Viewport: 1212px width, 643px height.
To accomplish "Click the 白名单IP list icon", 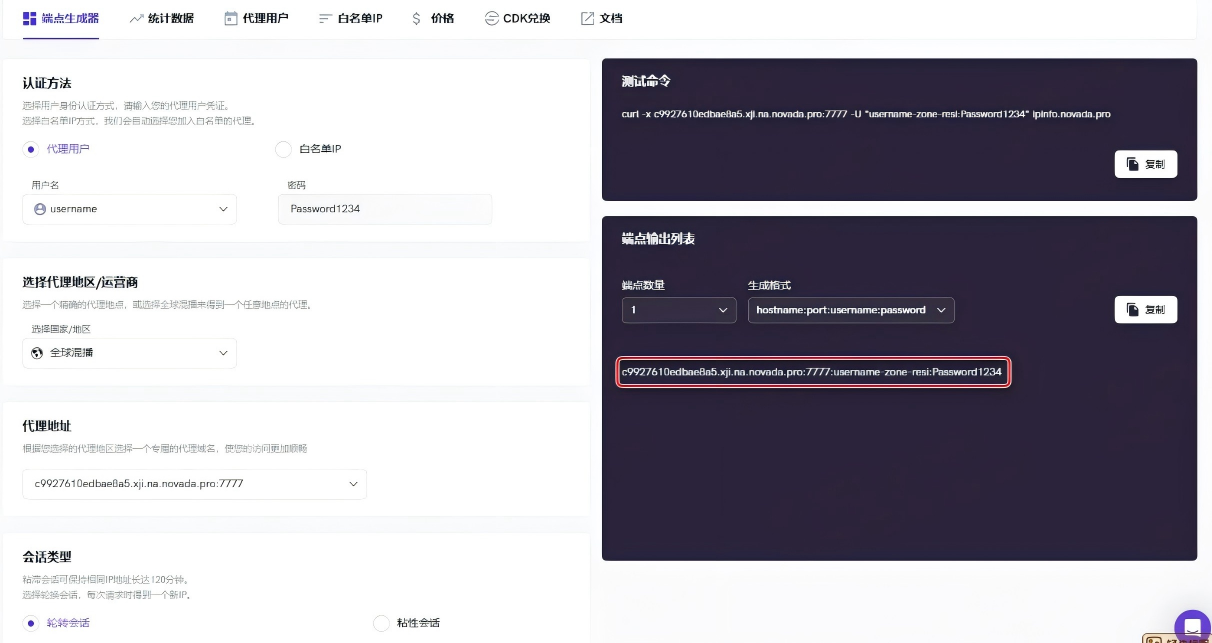I will (x=325, y=18).
